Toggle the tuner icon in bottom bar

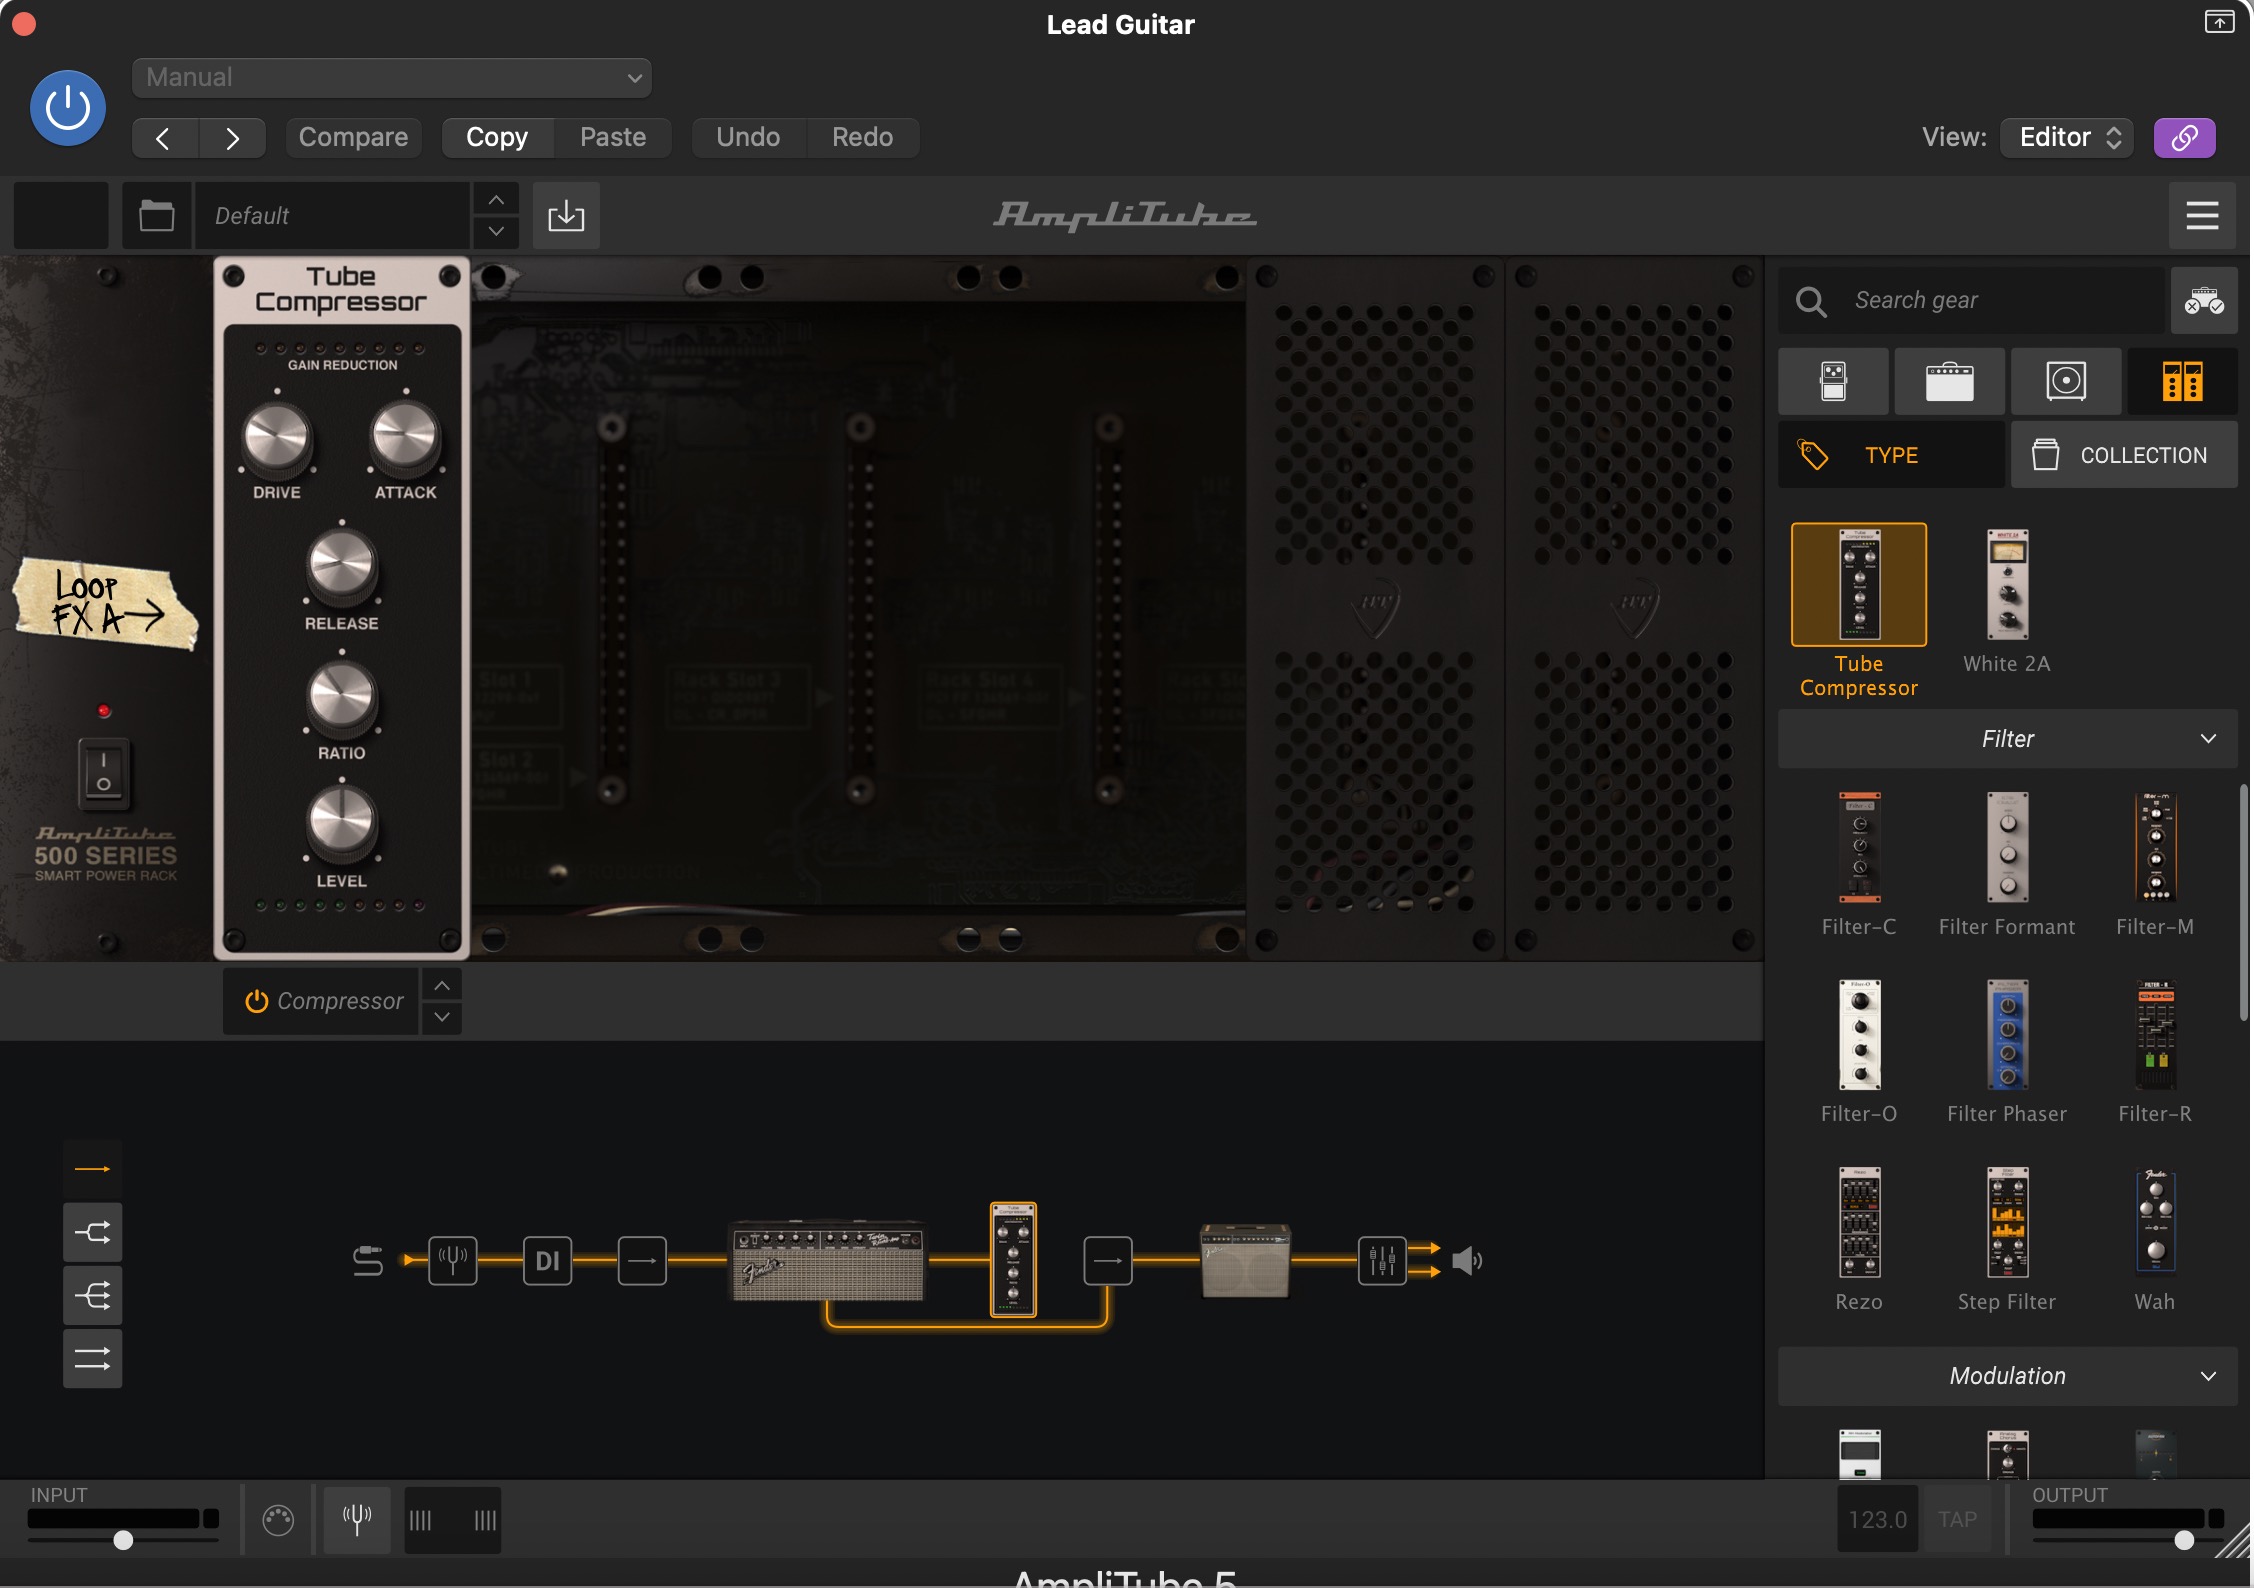pyautogui.click(x=357, y=1520)
